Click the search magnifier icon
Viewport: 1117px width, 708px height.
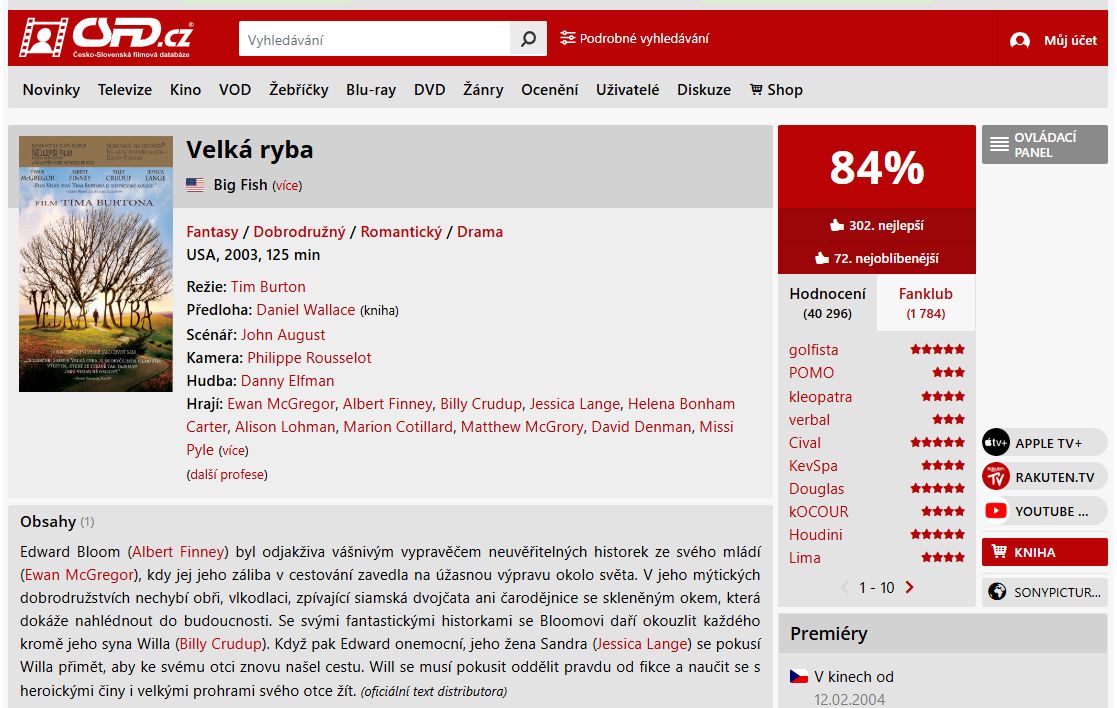[528, 38]
